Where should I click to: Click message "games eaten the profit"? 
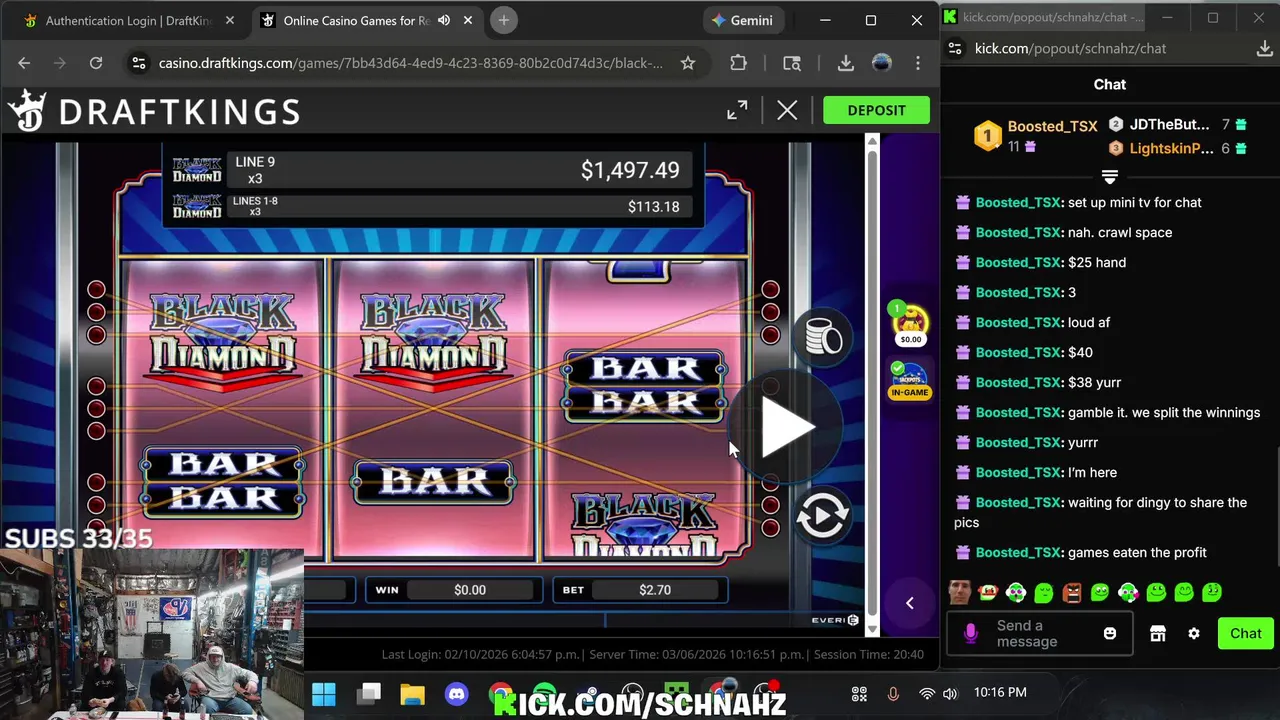(x=1137, y=552)
